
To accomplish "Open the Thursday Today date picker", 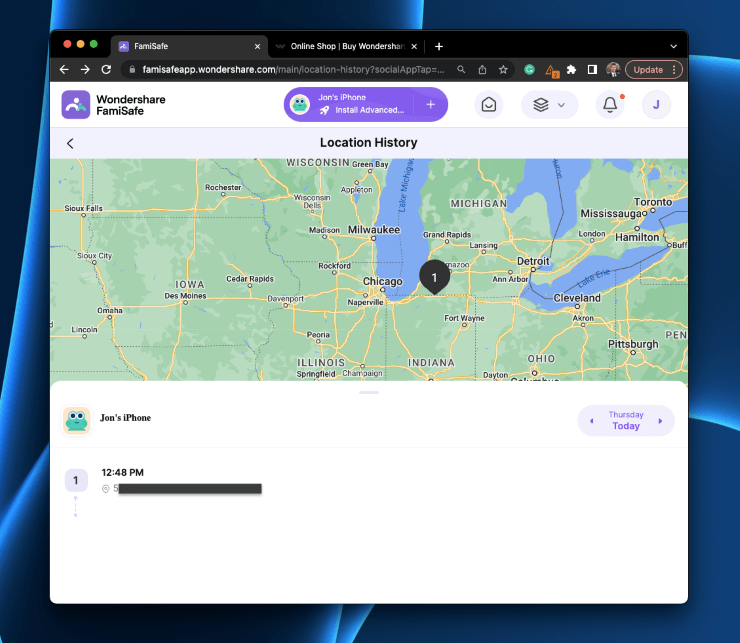I will (626, 420).
